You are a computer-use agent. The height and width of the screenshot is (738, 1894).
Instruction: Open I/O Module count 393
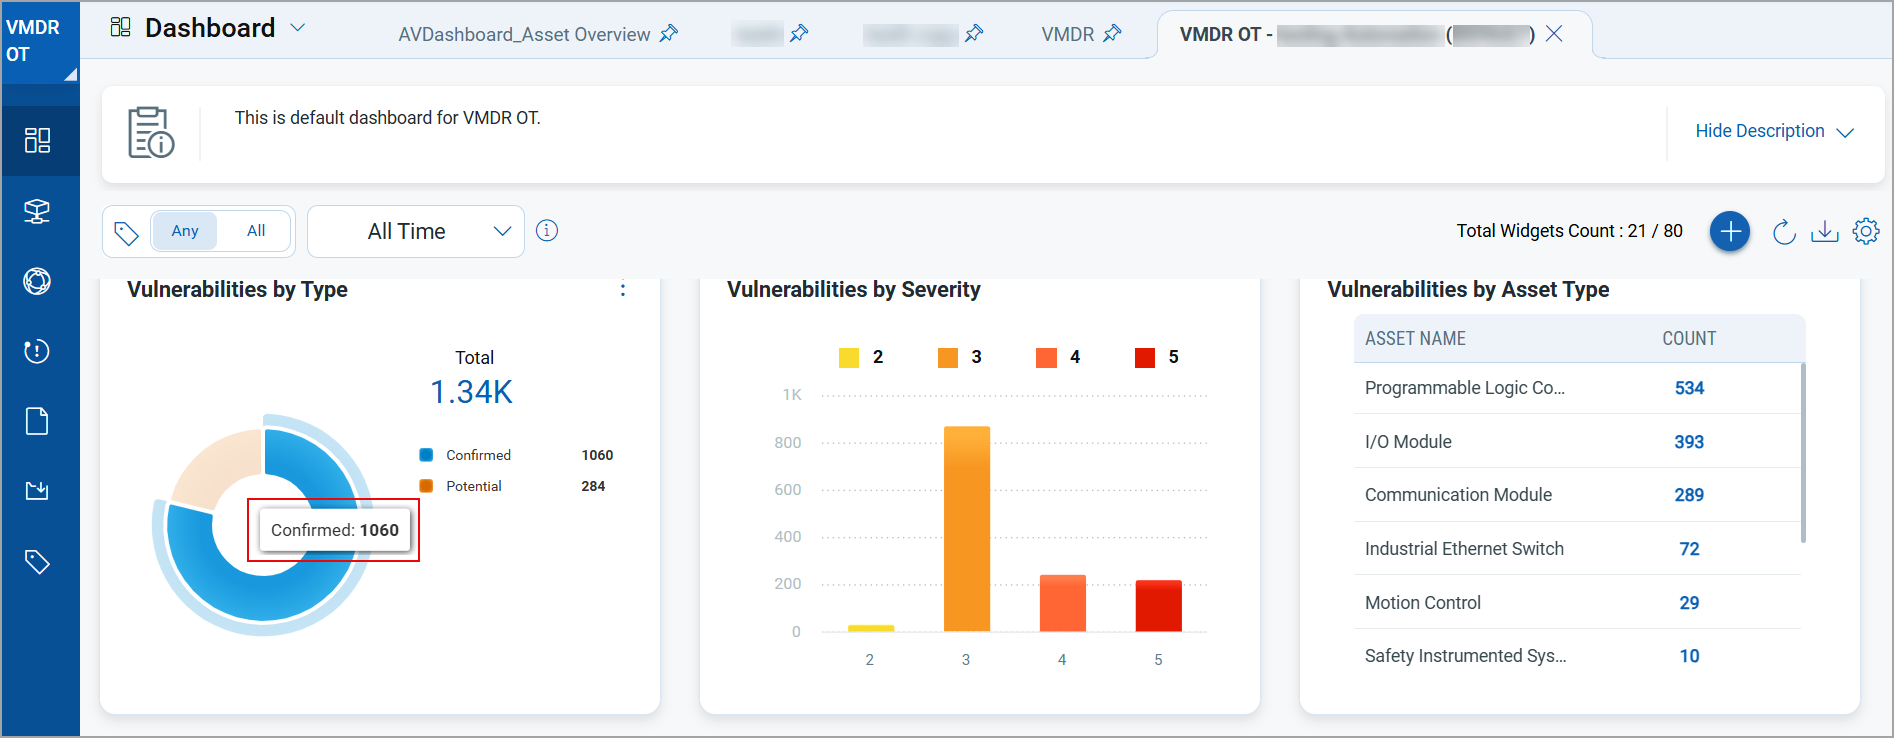pos(1689,442)
